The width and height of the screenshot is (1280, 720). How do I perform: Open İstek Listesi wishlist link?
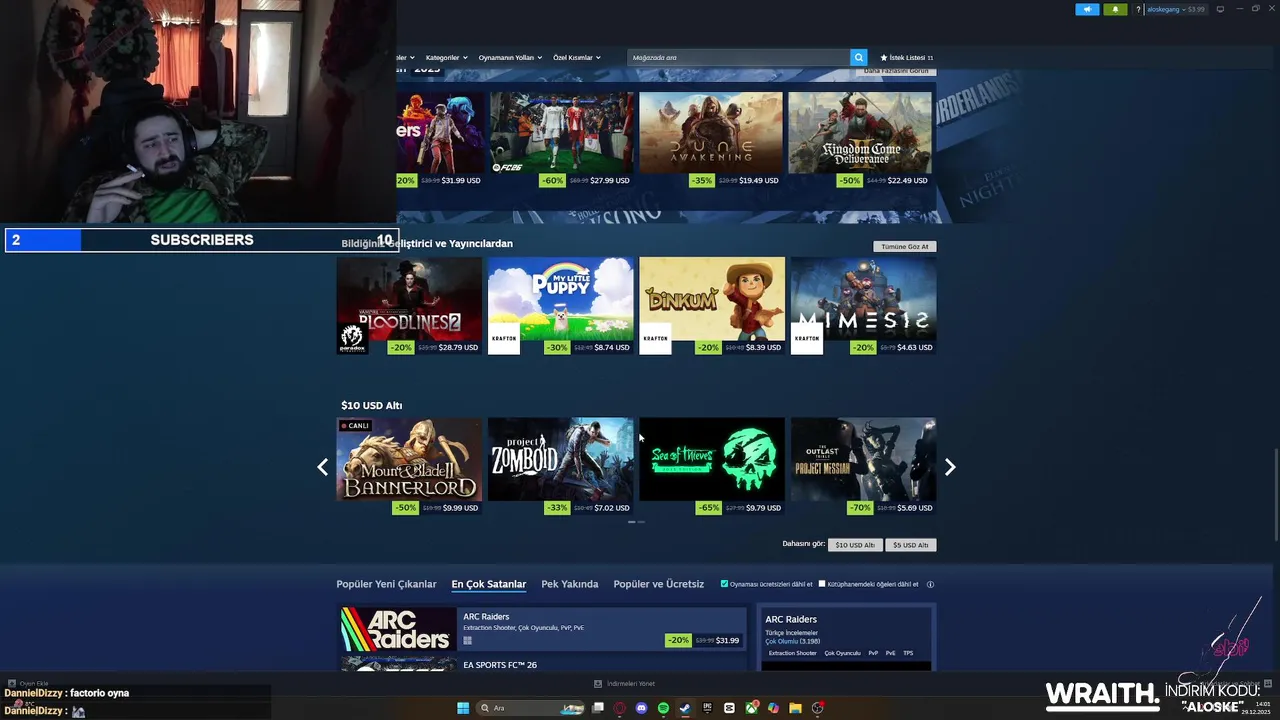906,58
